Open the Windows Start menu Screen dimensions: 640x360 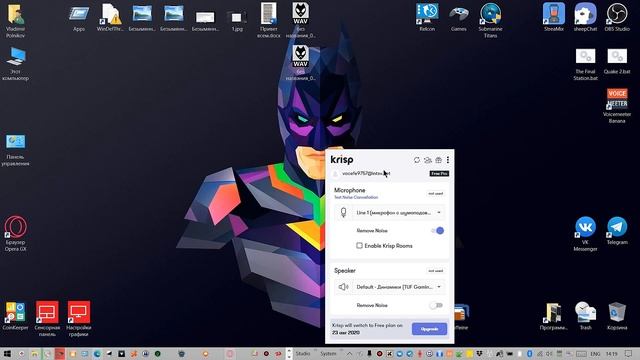click(7, 353)
